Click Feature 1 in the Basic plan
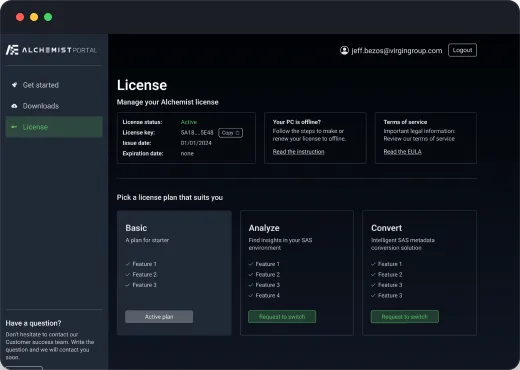Viewport: 520px width, 370px height. [x=144, y=264]
